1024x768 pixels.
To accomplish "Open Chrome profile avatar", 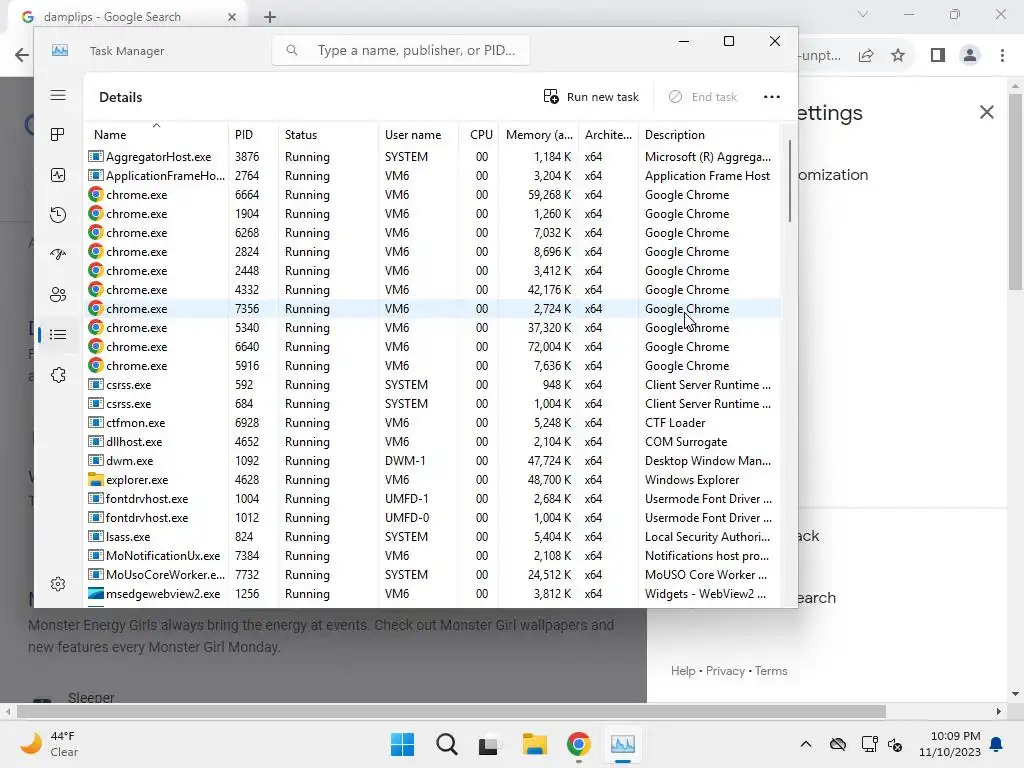I will [x=970, y=56].
